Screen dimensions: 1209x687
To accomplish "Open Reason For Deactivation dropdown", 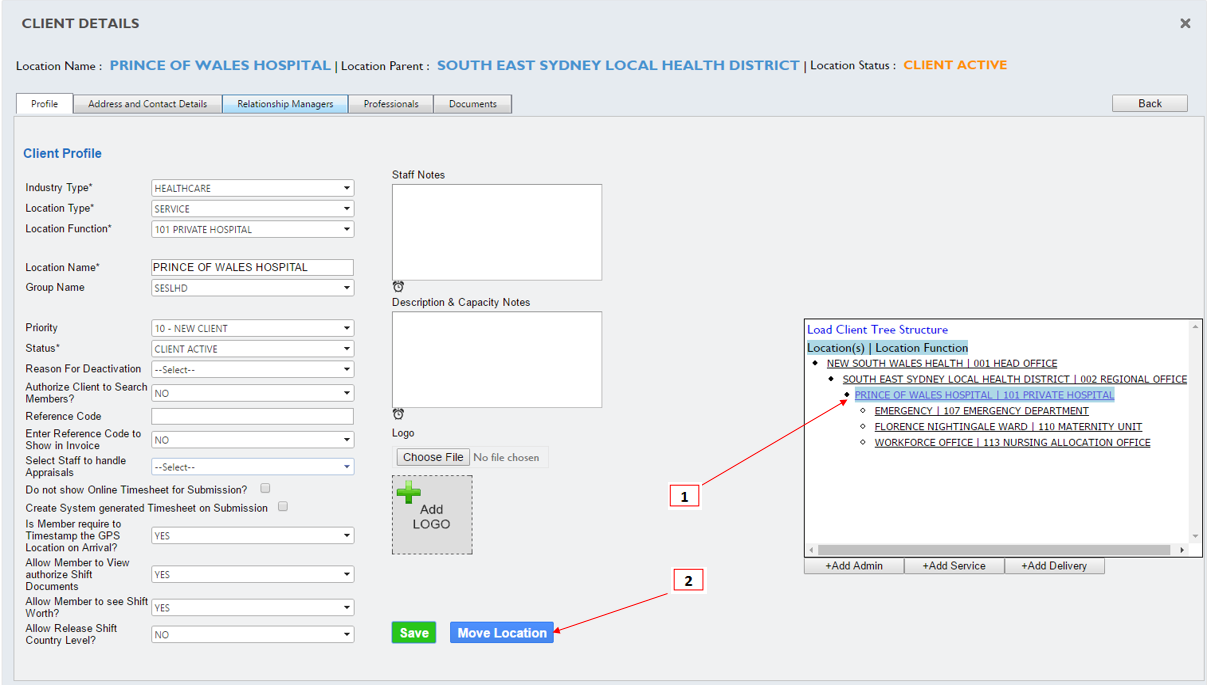I will [253, 369].
